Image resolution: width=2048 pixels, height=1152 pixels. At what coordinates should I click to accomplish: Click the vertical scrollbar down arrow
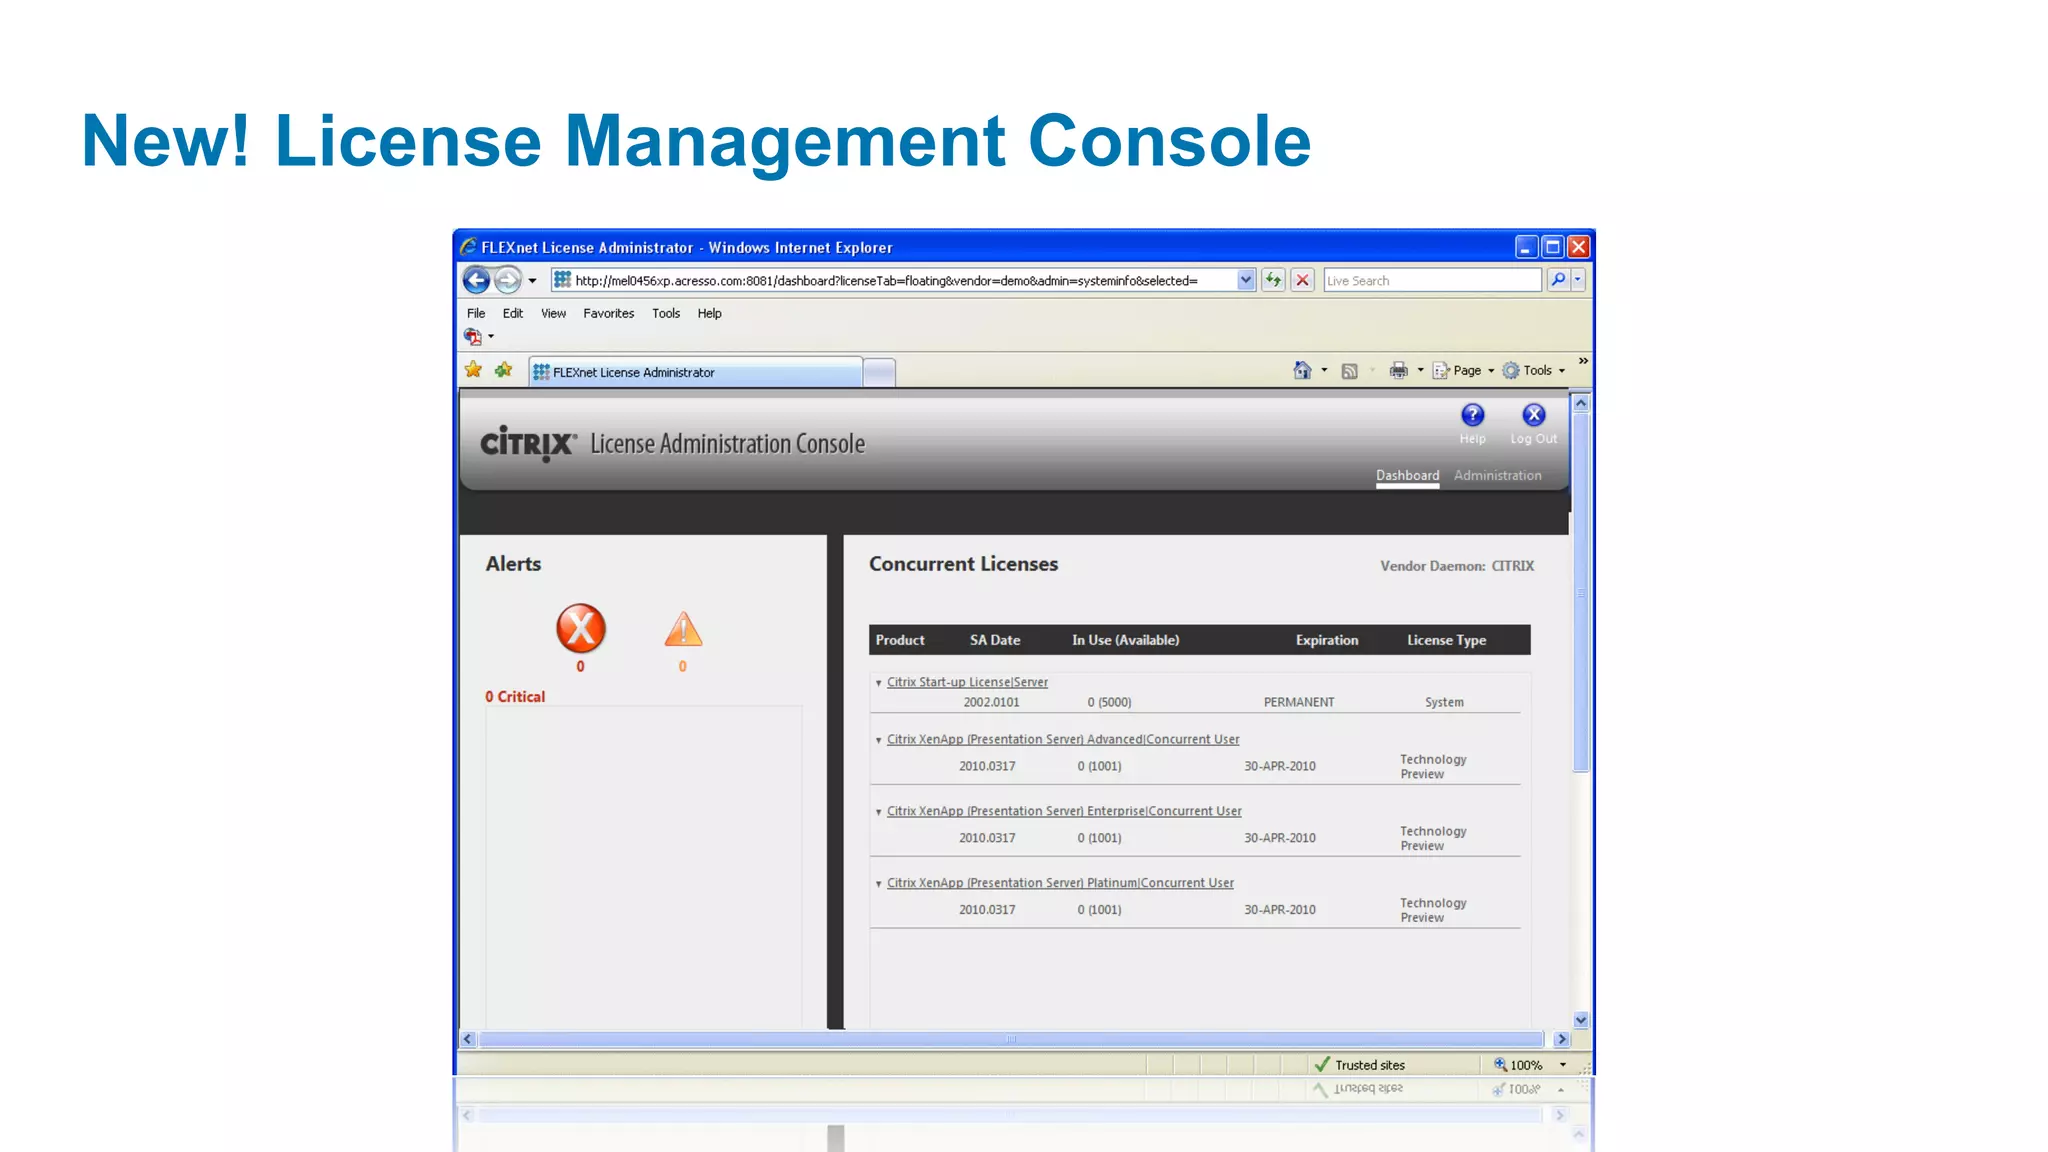tap(1581, 1020)
